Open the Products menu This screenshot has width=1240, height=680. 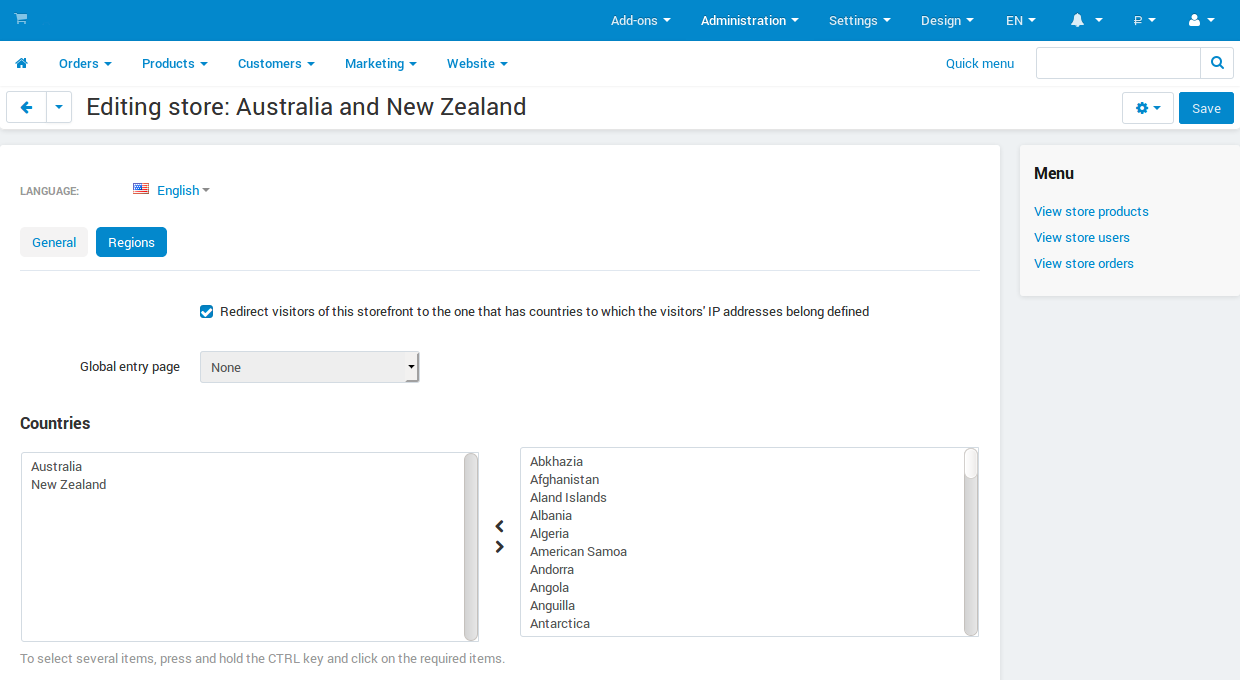(175, 63)
